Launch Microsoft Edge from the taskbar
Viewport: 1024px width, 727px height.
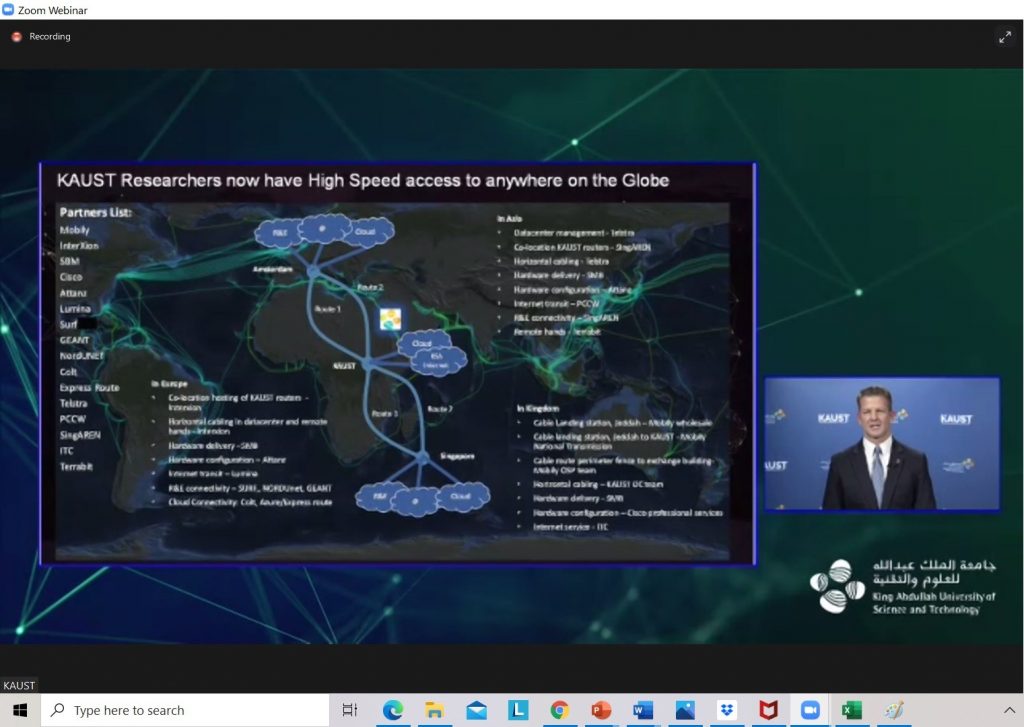[x=392, y=710]
